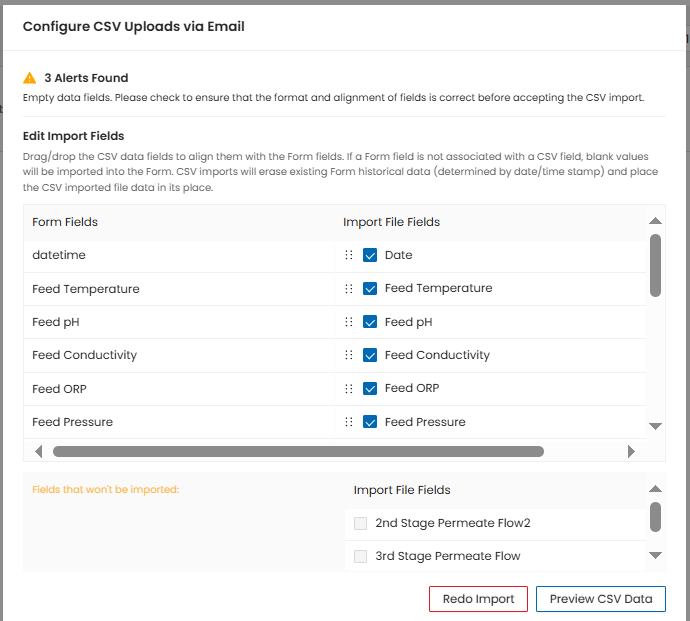This screenshot has width=690, height=621.
Task: Click drag handle beside Feed Pressure
Action: click(349, 422)
